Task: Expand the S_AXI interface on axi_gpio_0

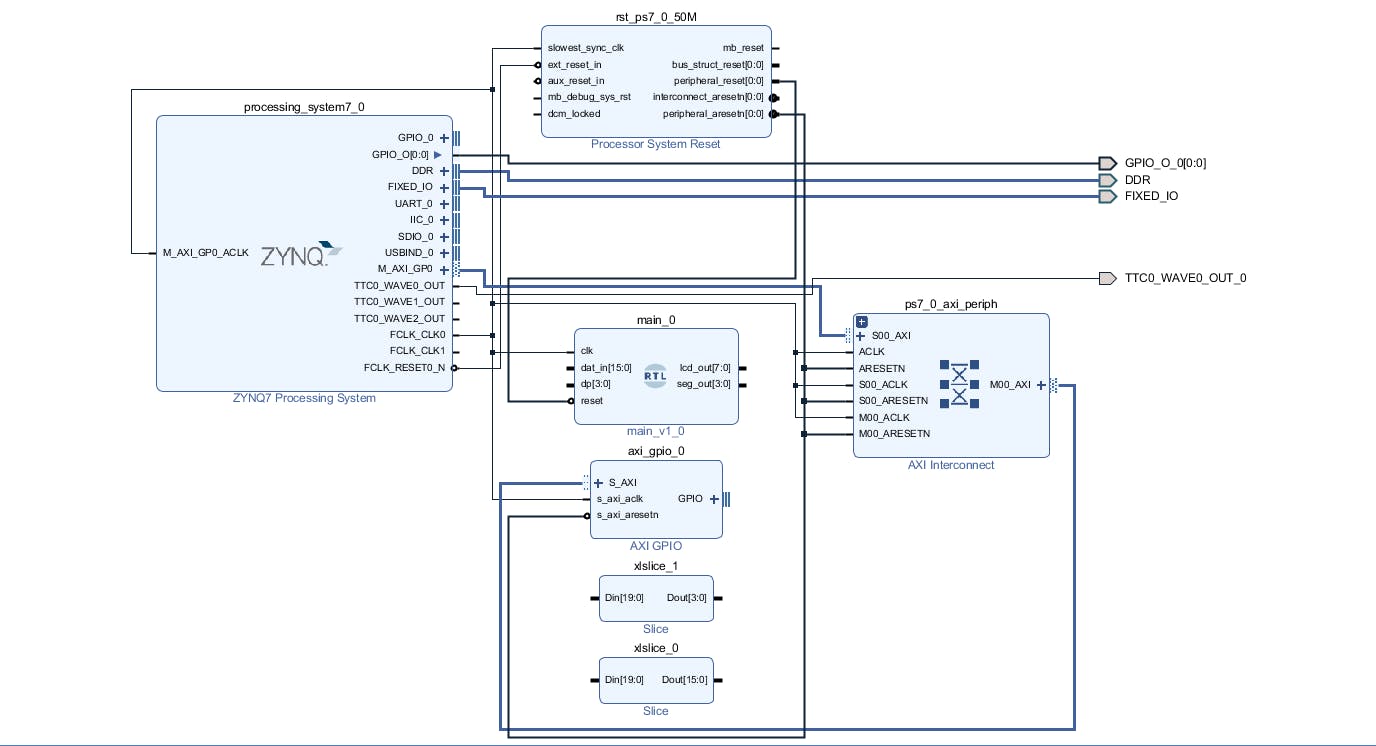Action: [x=598, y=483]
